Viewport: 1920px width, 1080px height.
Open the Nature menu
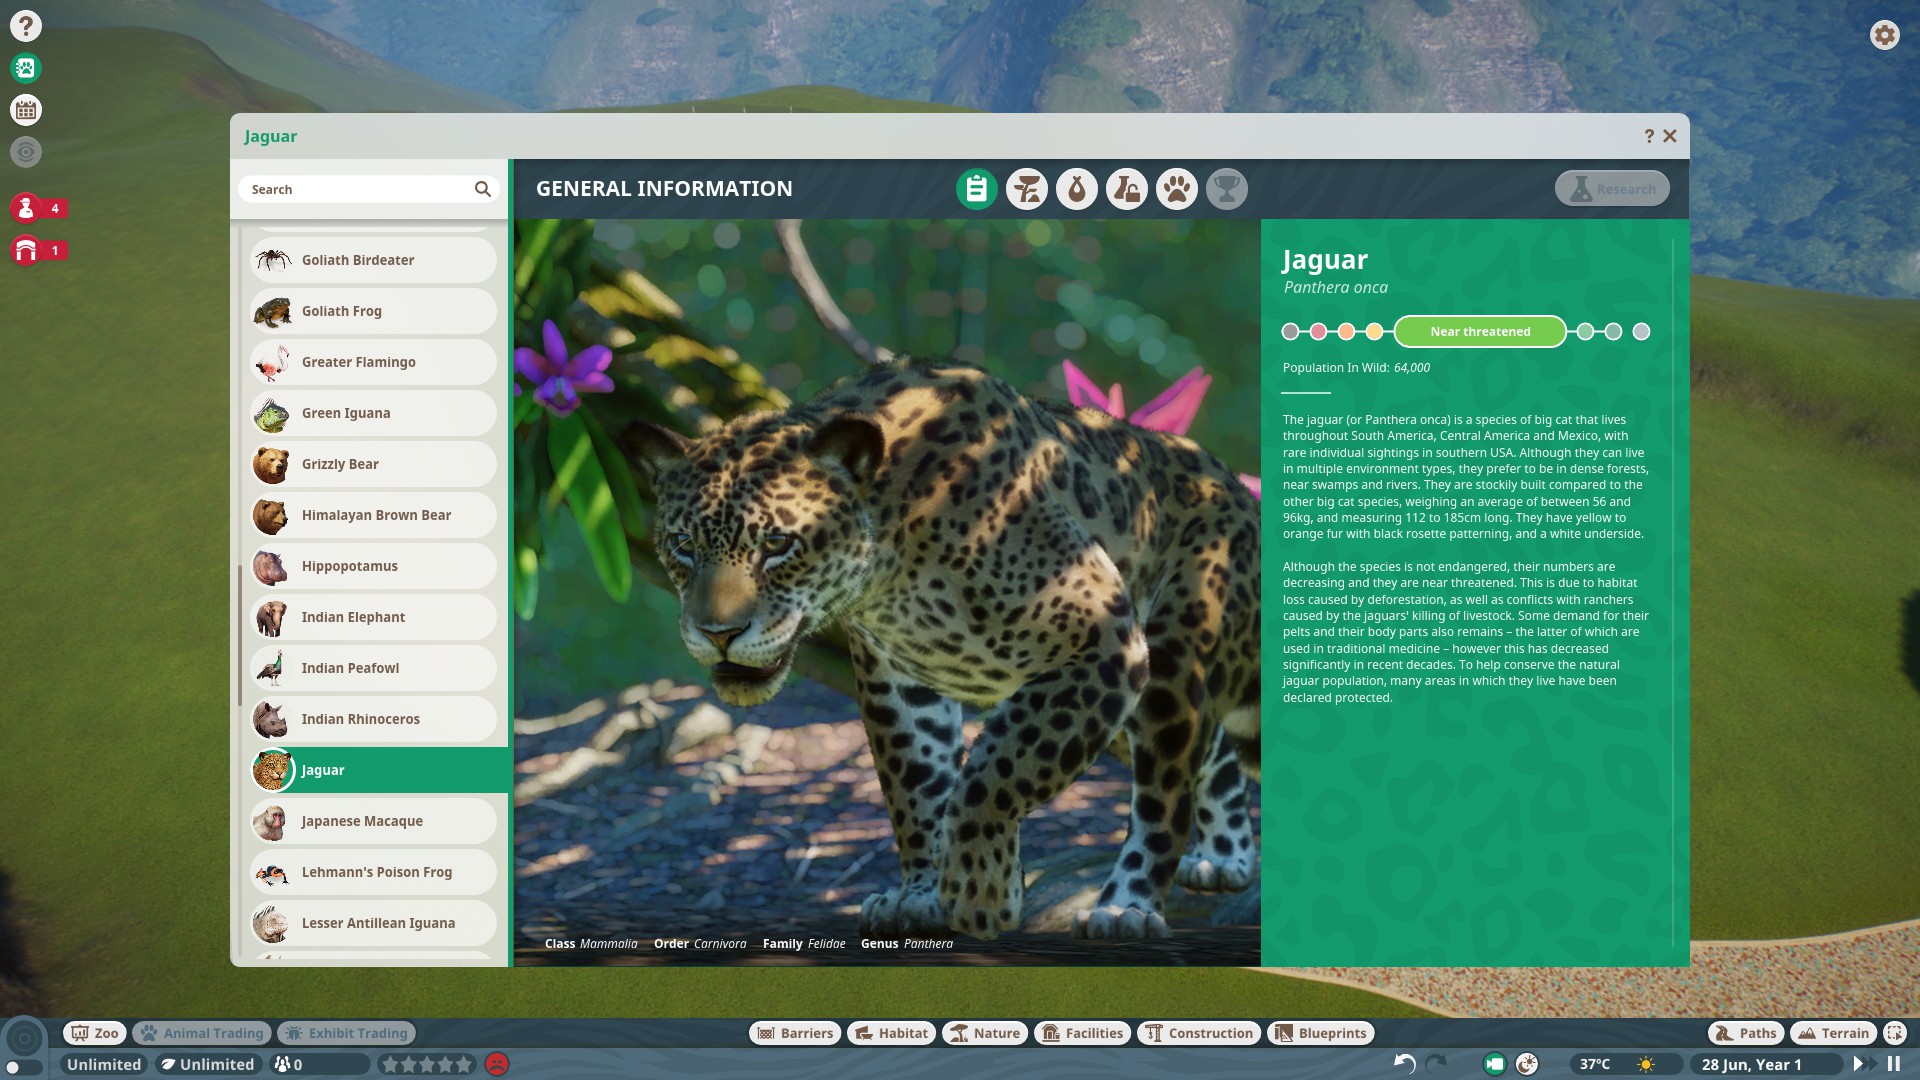985,1033
